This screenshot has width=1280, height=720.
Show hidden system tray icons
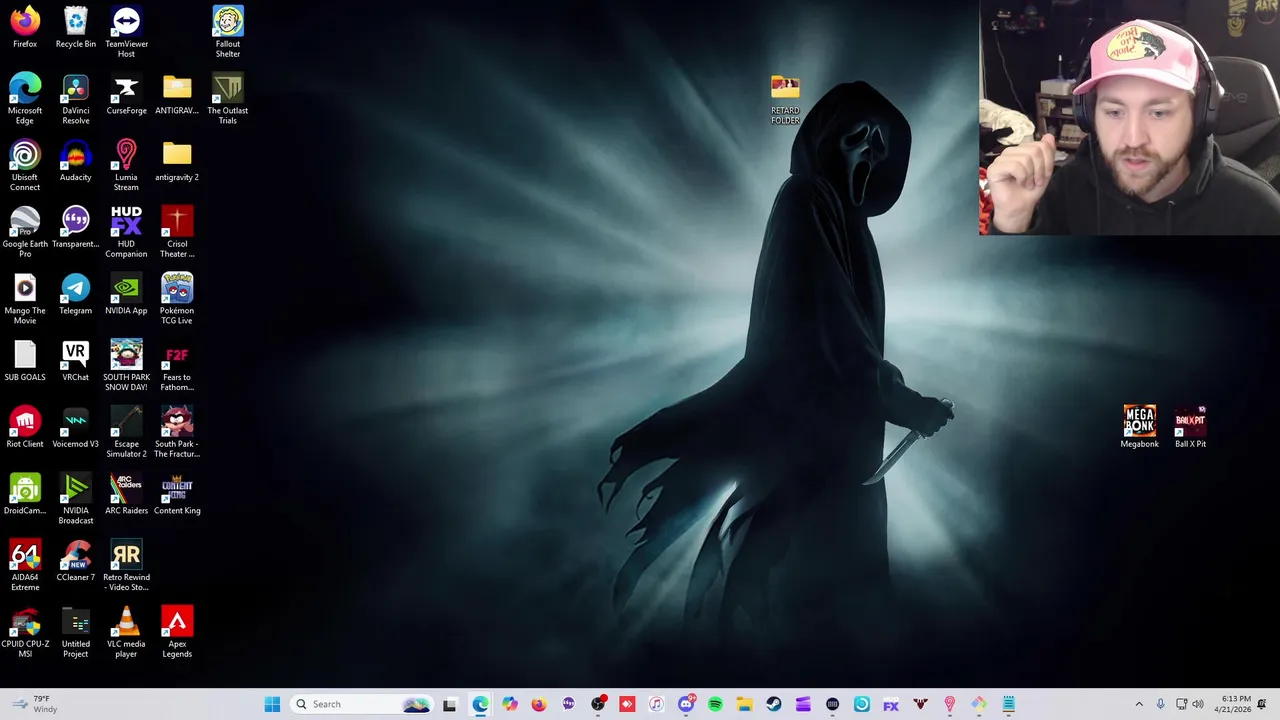1138,704
